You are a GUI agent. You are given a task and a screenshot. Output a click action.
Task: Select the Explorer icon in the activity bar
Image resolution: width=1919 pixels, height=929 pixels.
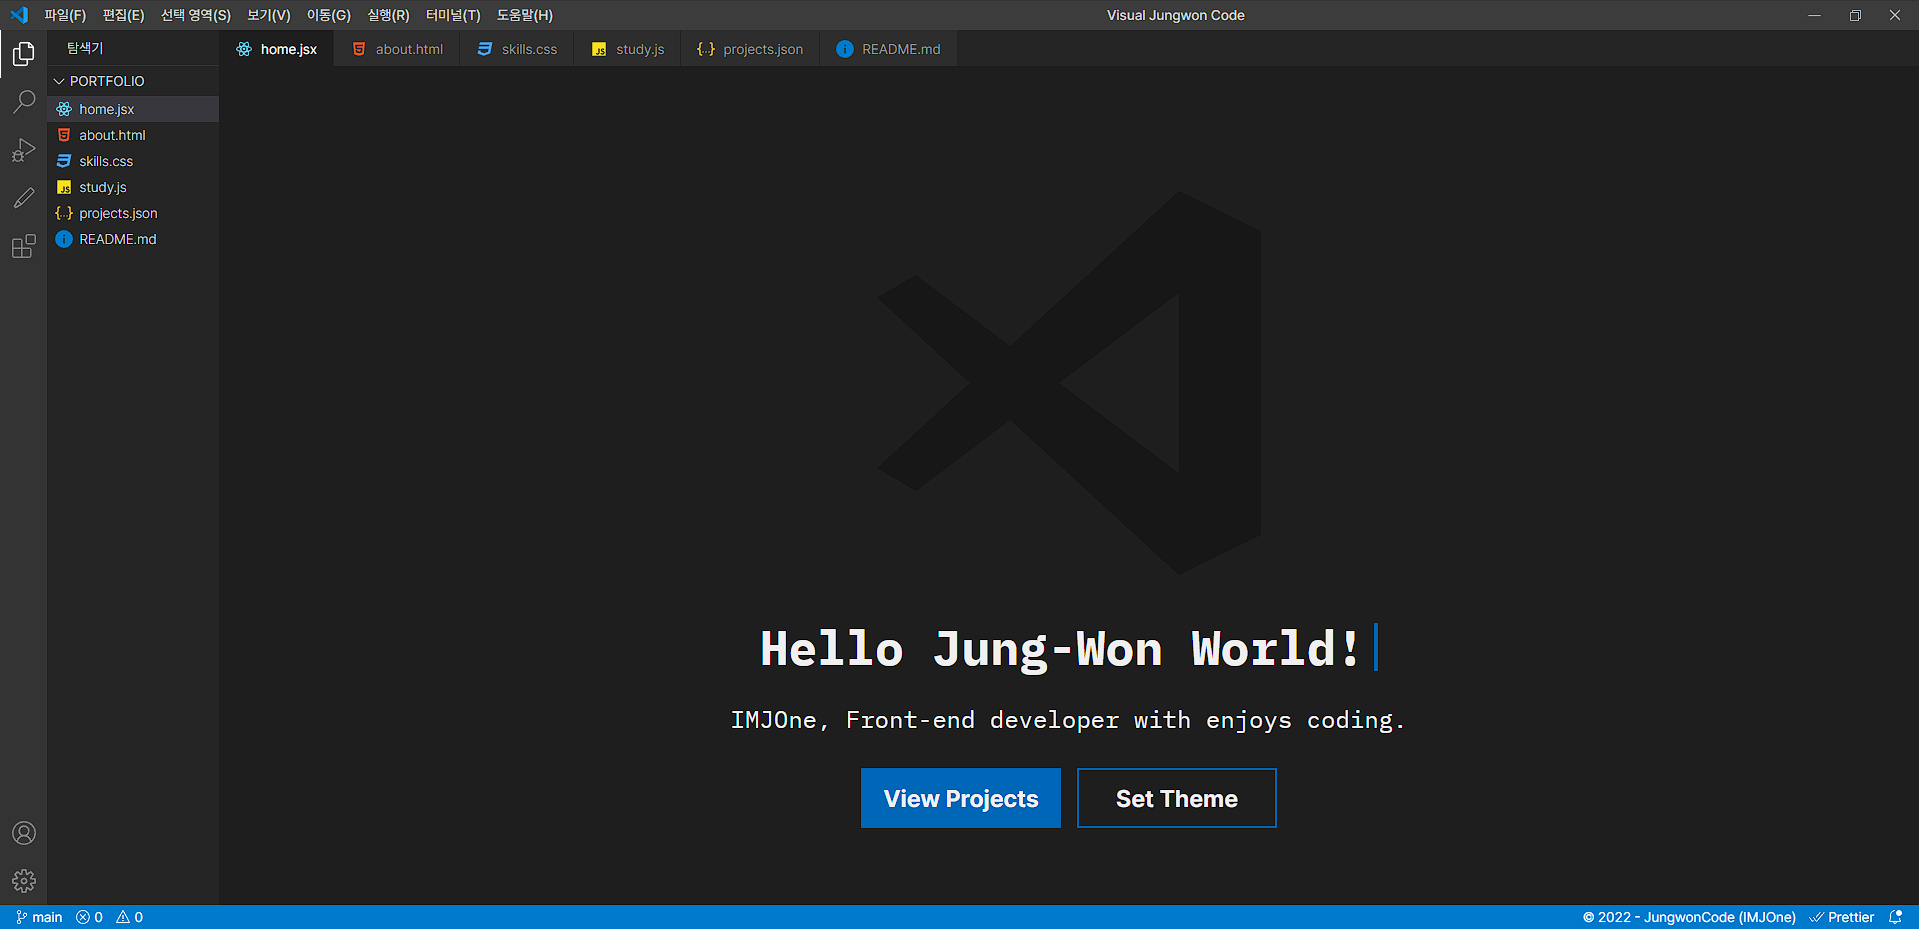pyautogui.click(x=23, y=54)
